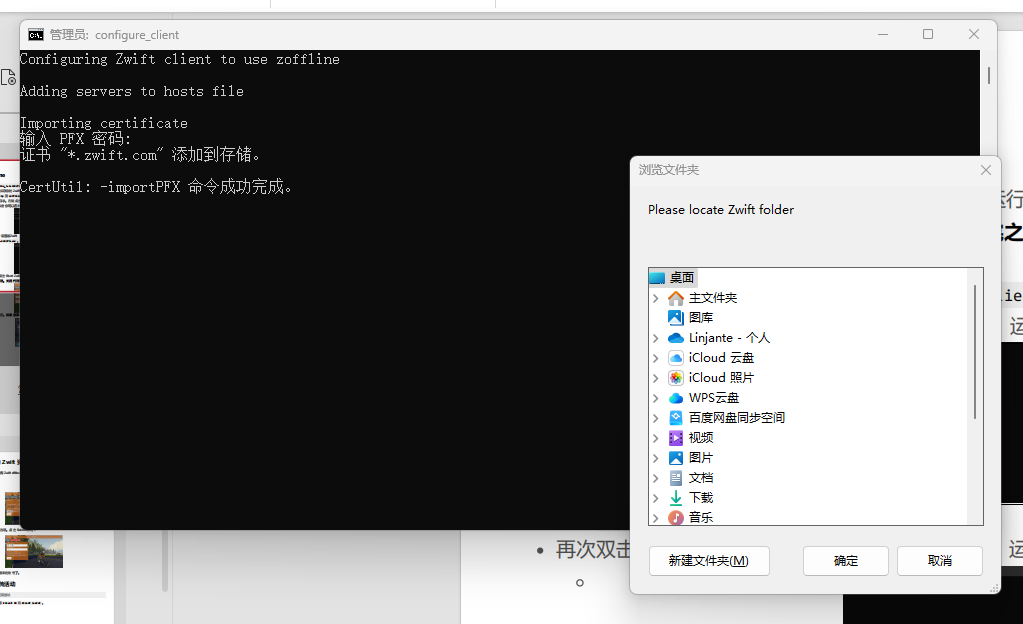
Task: Click the colorful iCloud 照片 icon
Action: pos(676,378)
